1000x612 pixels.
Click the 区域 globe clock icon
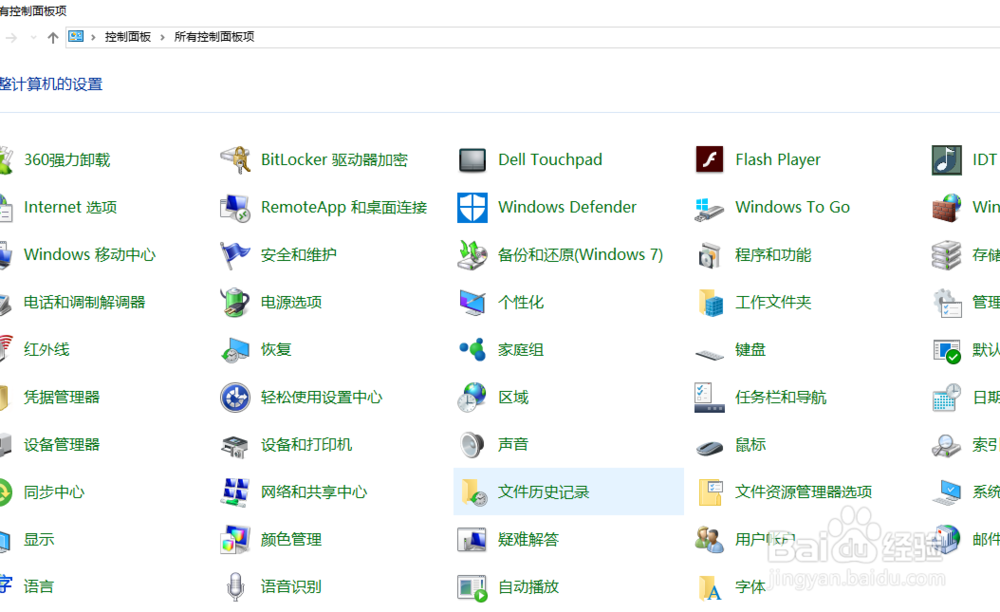(472, 397)
